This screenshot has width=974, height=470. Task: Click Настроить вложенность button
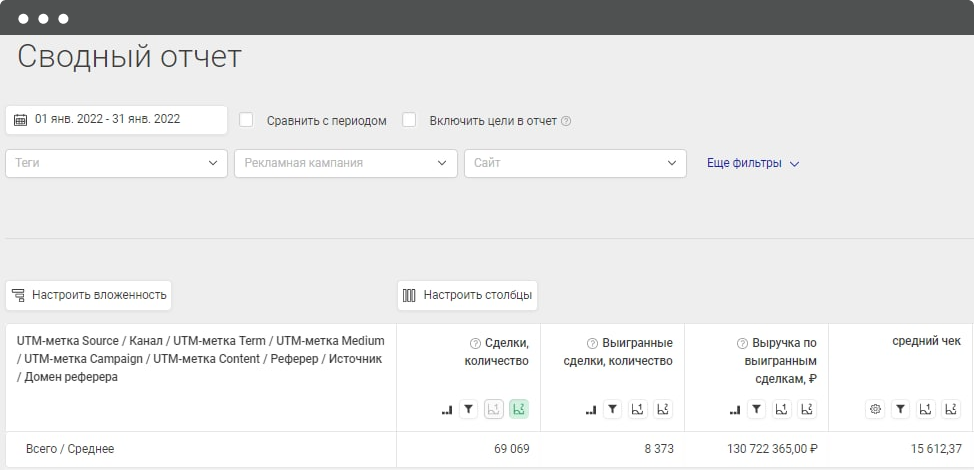coord(88,296)
